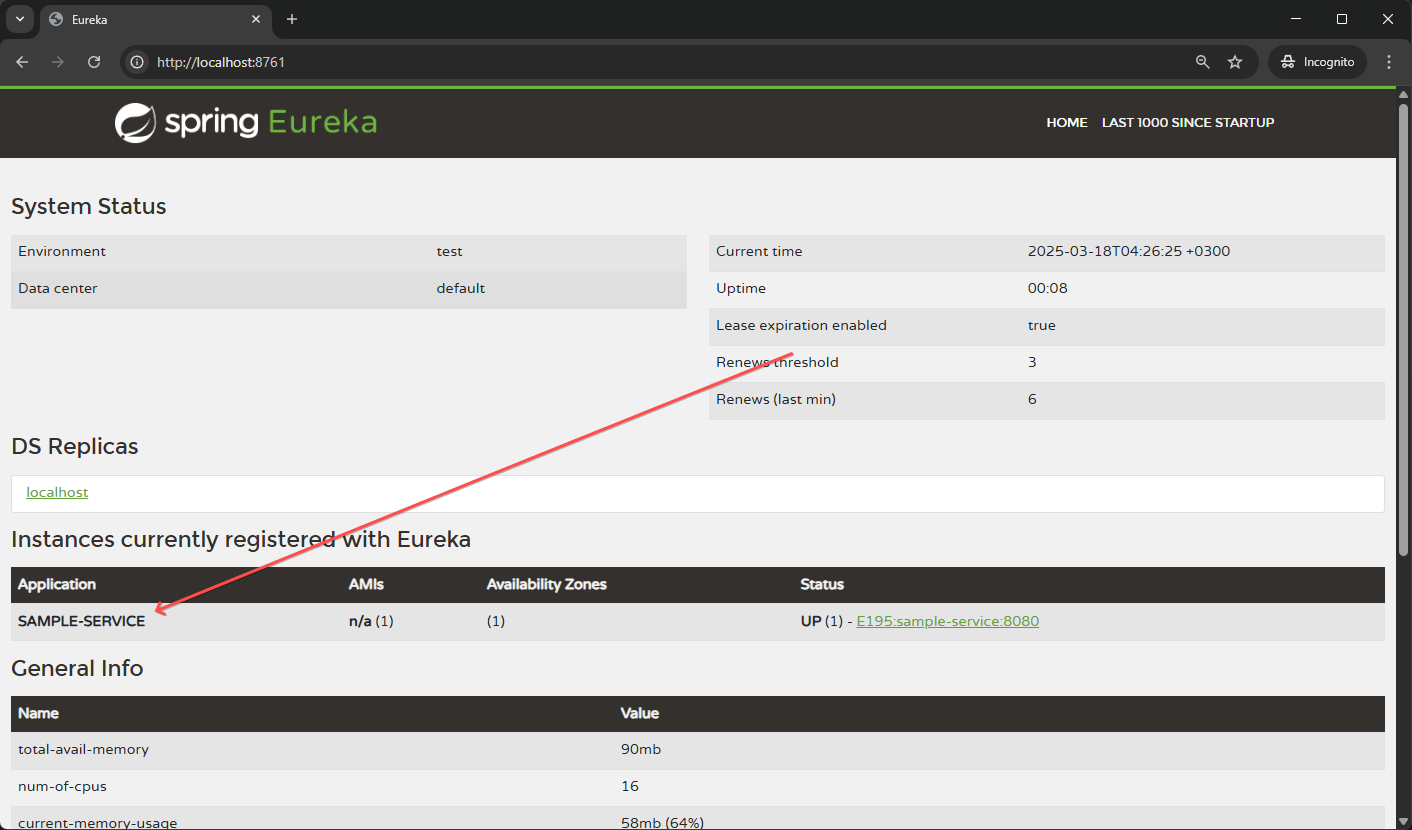The image size is (1412, 830).
Task: Select the Lease expiration enabled label
Action: 801,325
